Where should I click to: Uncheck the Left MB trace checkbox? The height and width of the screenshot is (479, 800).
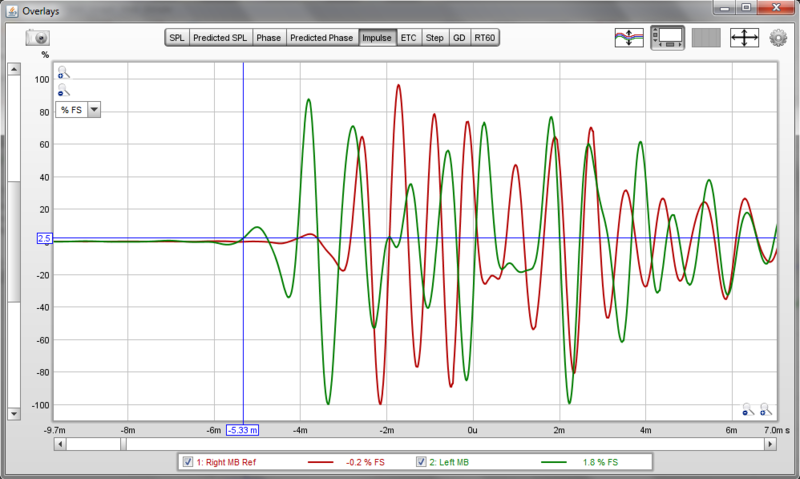[x=421, y=462]
